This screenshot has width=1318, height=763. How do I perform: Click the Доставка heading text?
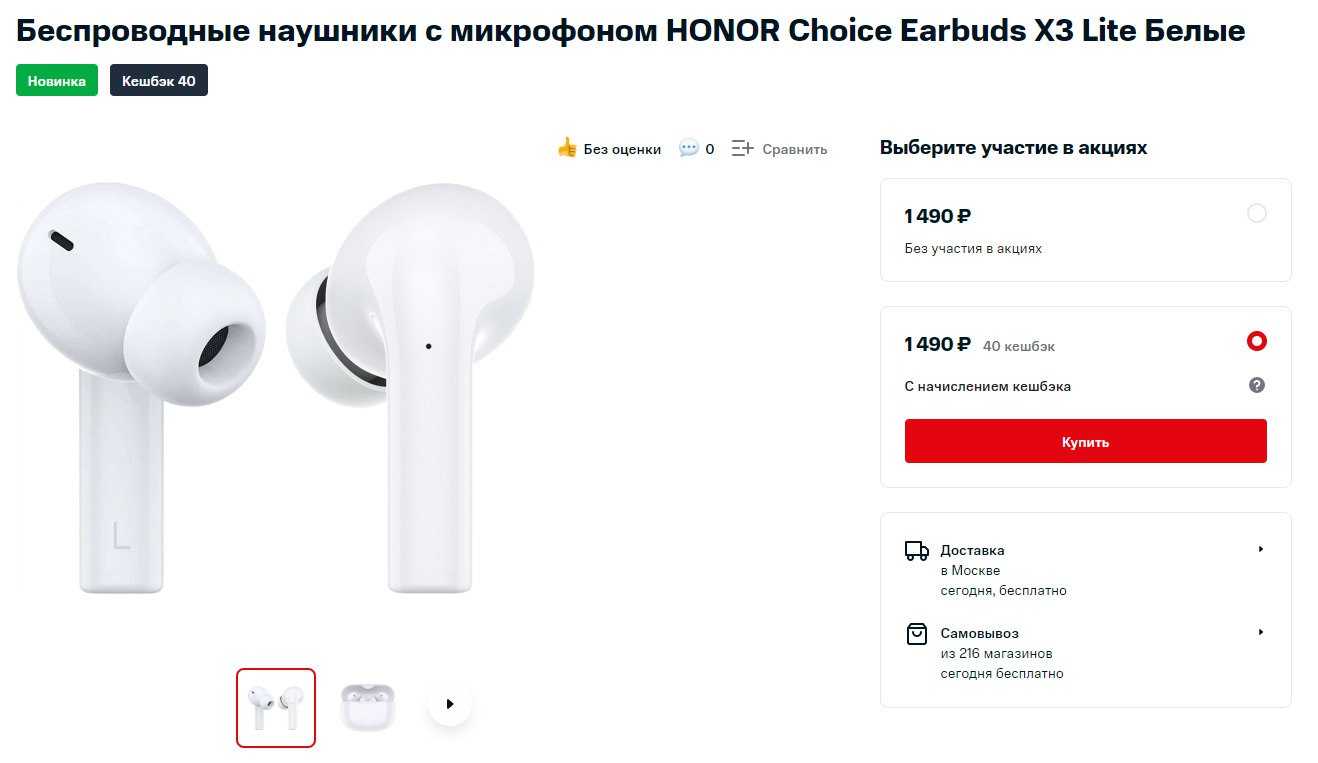pyautogui.click(x=972, y=550)
